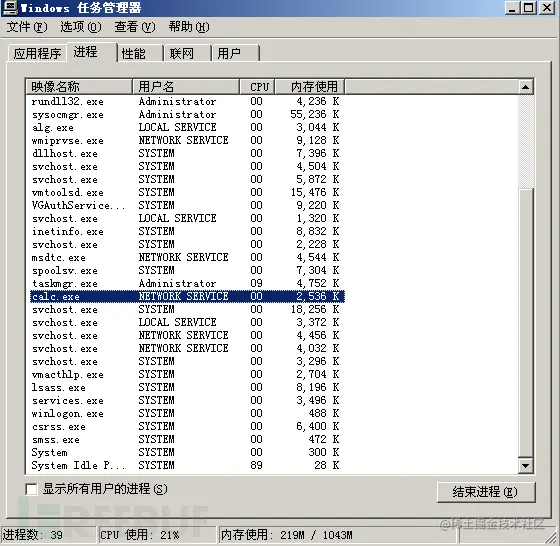Viewport: 560px width, 546px height.
Task: Select the System Idle P... process
Action: click(x=187, y=465)
